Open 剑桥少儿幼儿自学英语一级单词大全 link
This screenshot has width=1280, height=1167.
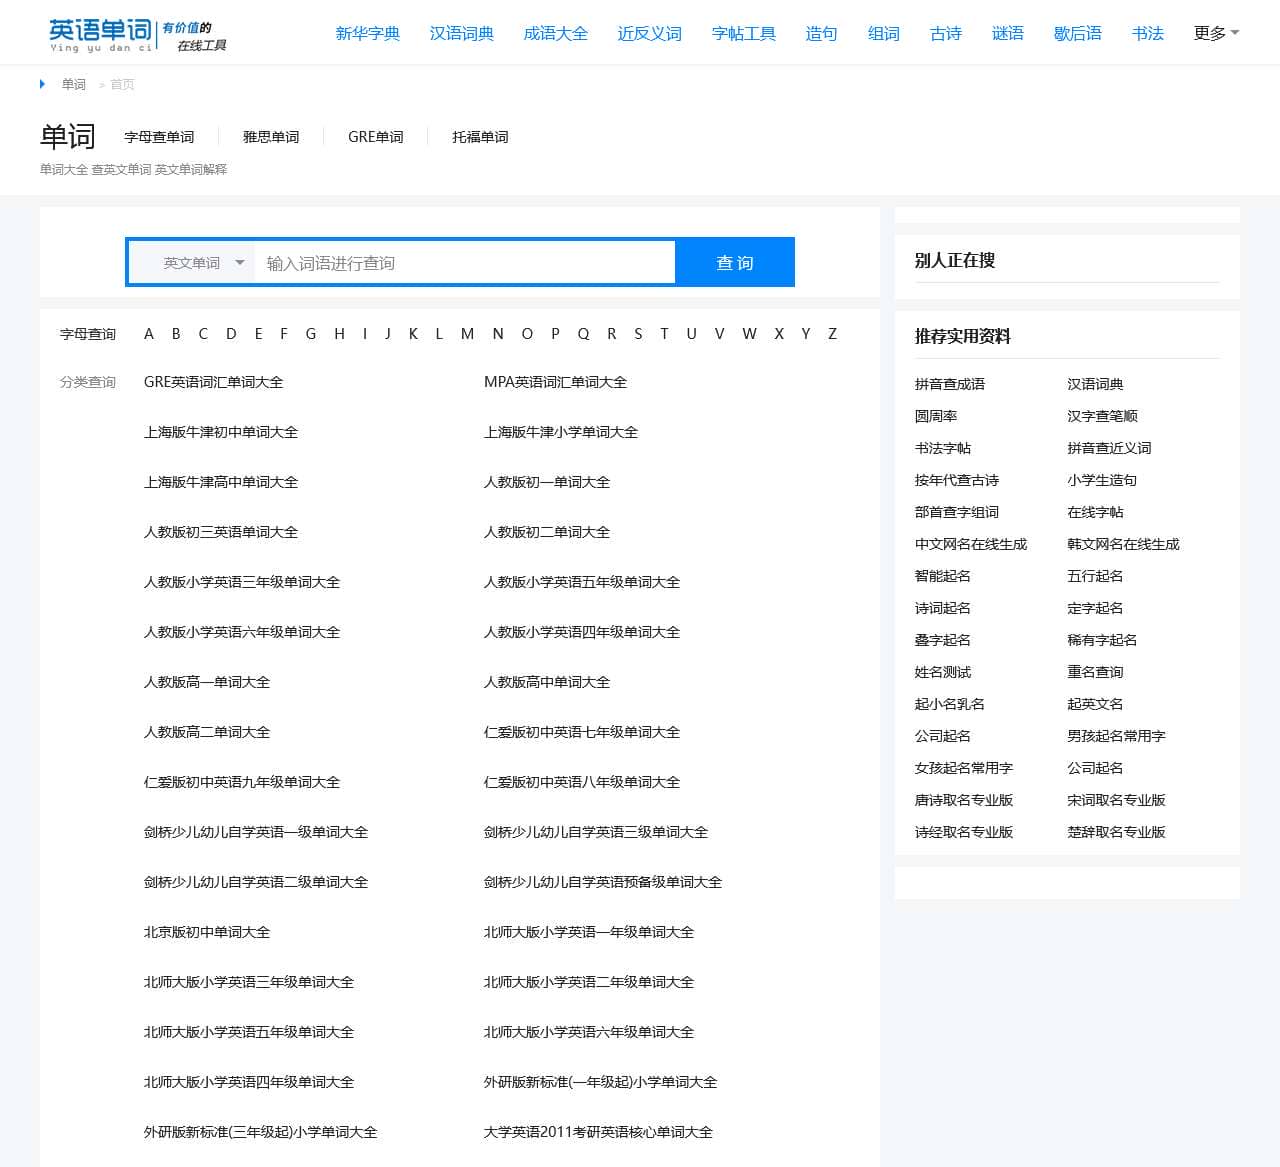(x=256, y=832)
